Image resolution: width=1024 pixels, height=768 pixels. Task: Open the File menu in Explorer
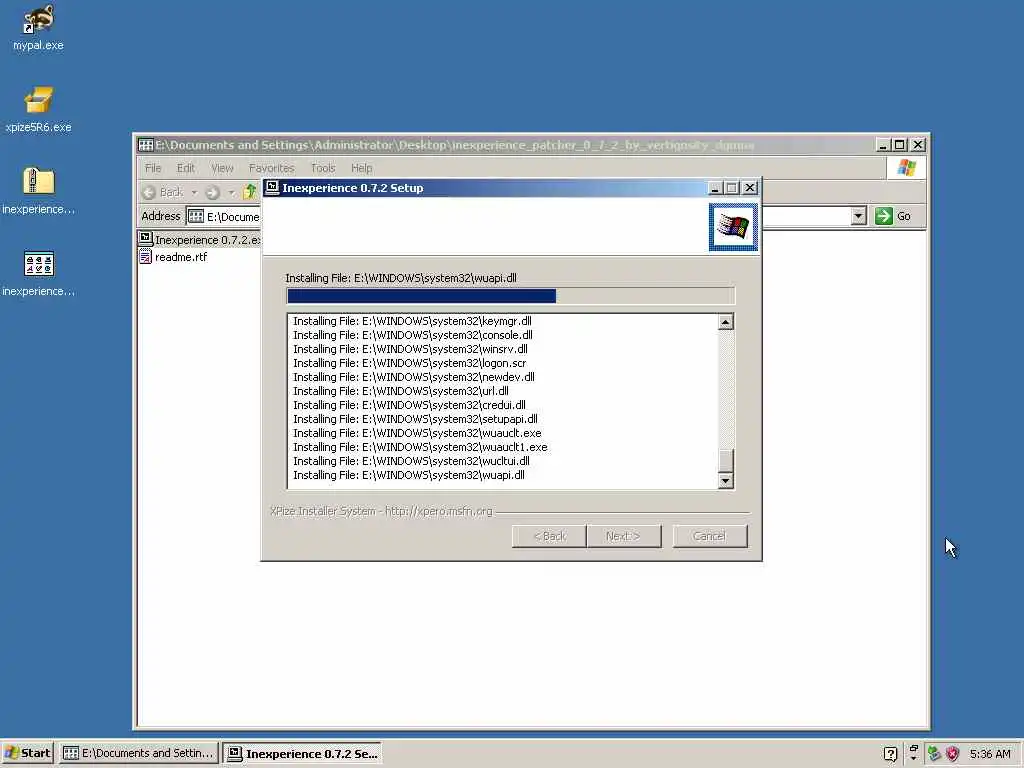coord(153,168)
